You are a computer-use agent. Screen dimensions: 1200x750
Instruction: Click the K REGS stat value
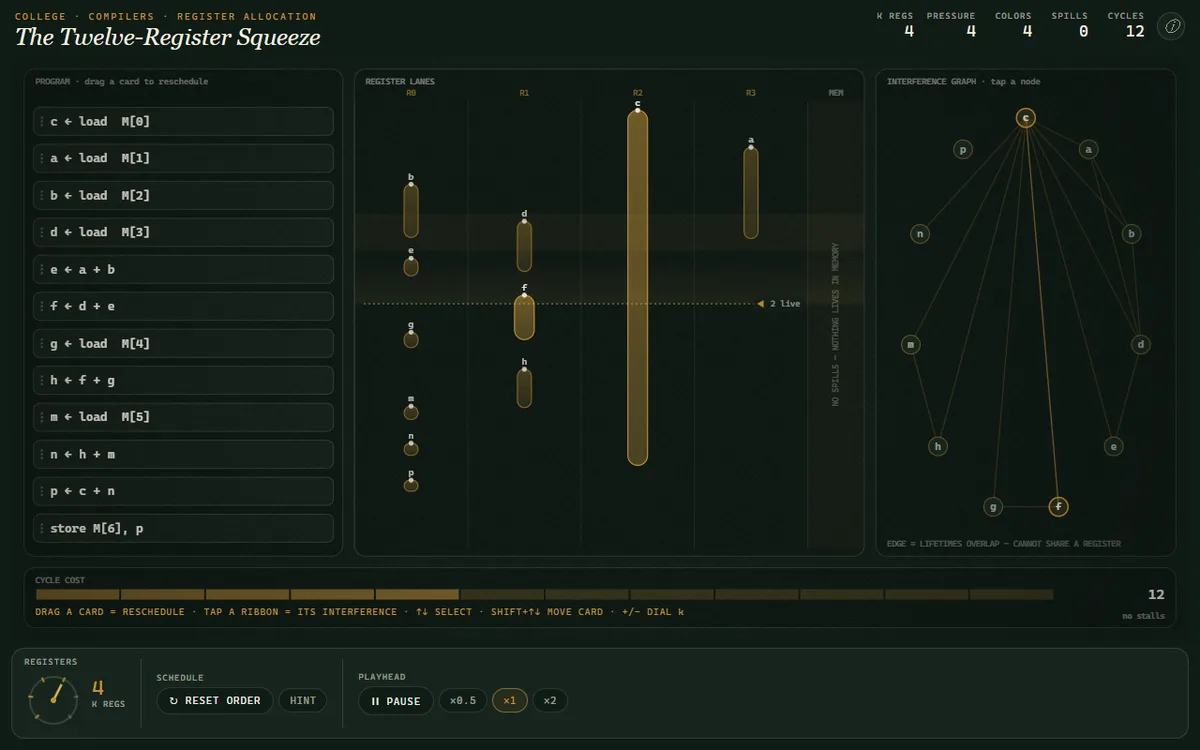pos(909,31)
